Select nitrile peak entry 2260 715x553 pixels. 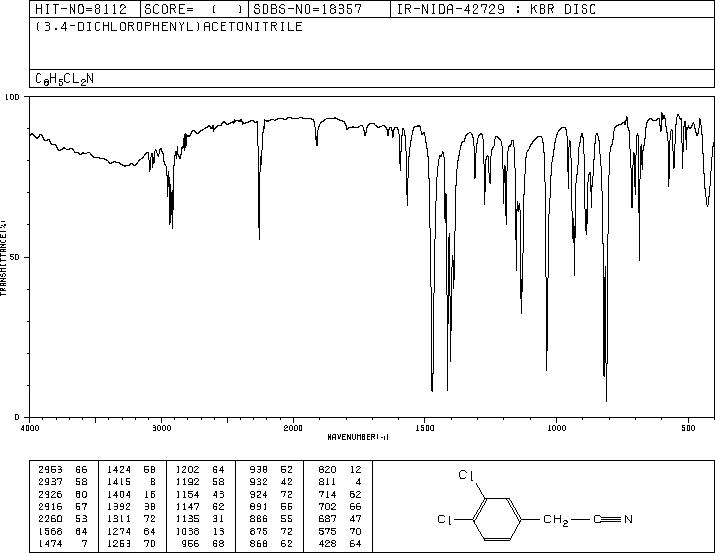pos(62,519)
